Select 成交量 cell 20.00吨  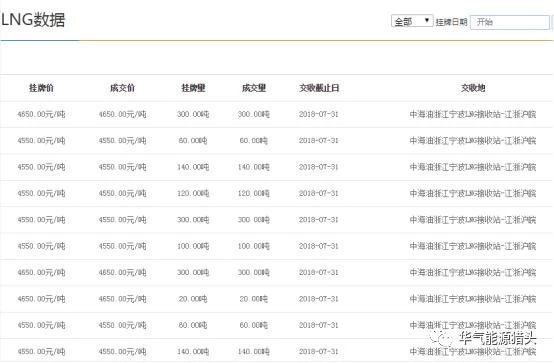coord(253,299)
